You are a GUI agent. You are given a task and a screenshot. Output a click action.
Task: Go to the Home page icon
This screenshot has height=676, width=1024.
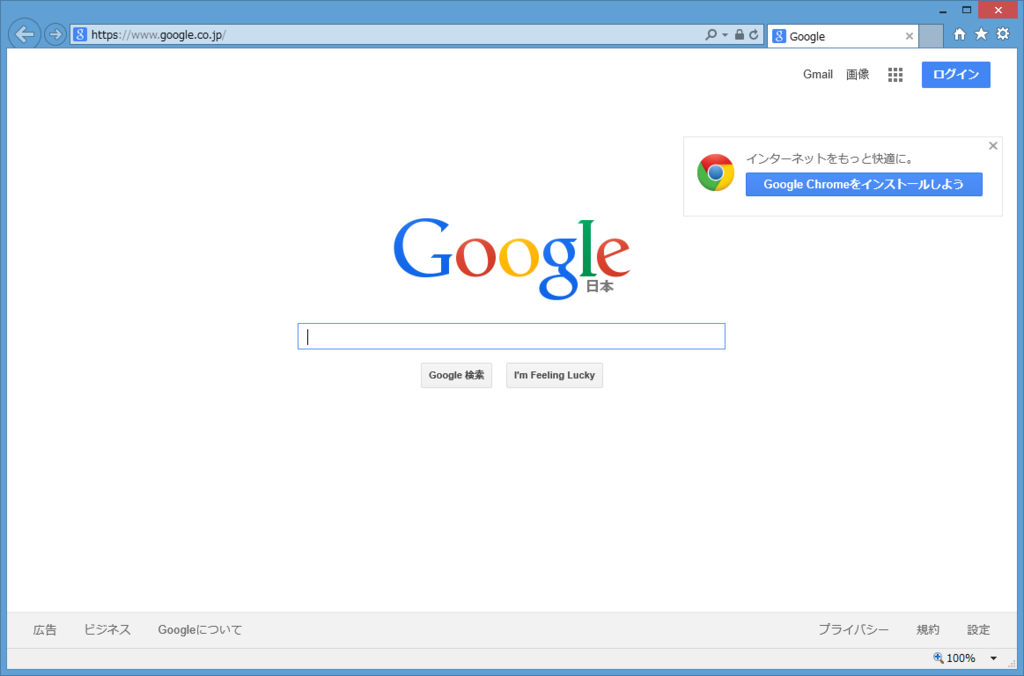[959, 34]
